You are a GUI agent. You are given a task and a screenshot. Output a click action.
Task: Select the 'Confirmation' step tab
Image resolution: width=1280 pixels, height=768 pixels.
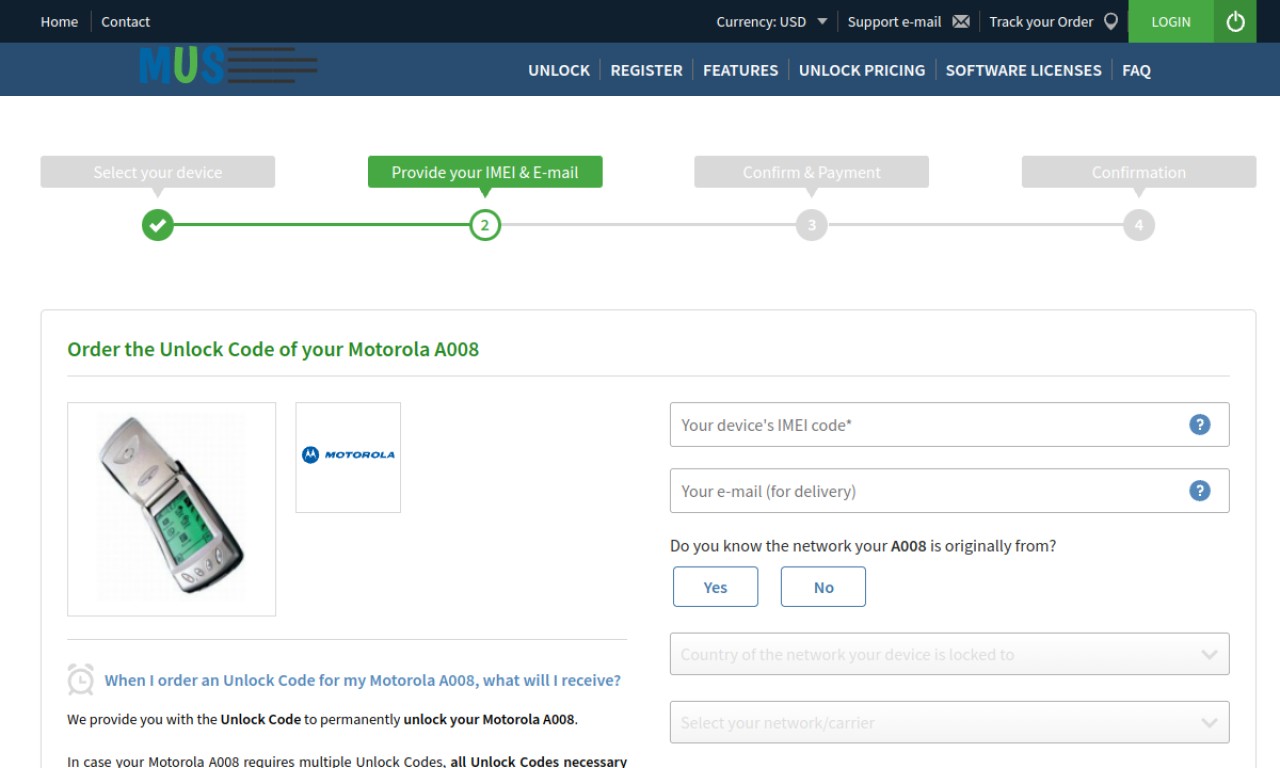(x=1139, y=172)
